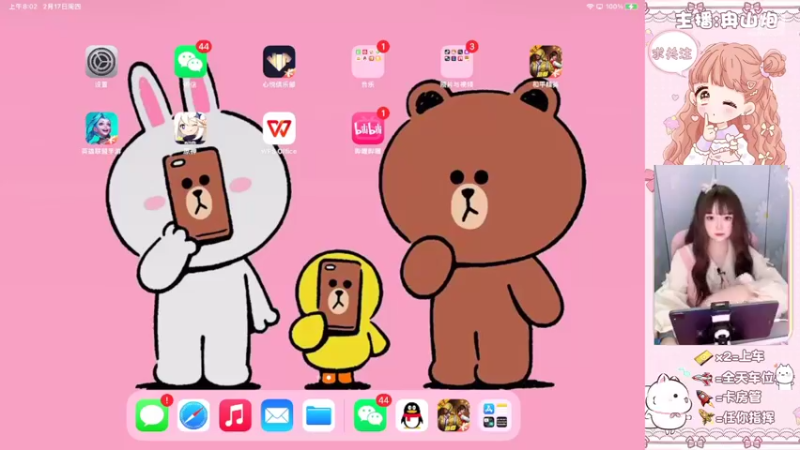The height and width of the screenshot is (450, 800).
Task: Launch 和平精英 from the home screen grid
Action: pyautogui.click(x=545, y=62)
